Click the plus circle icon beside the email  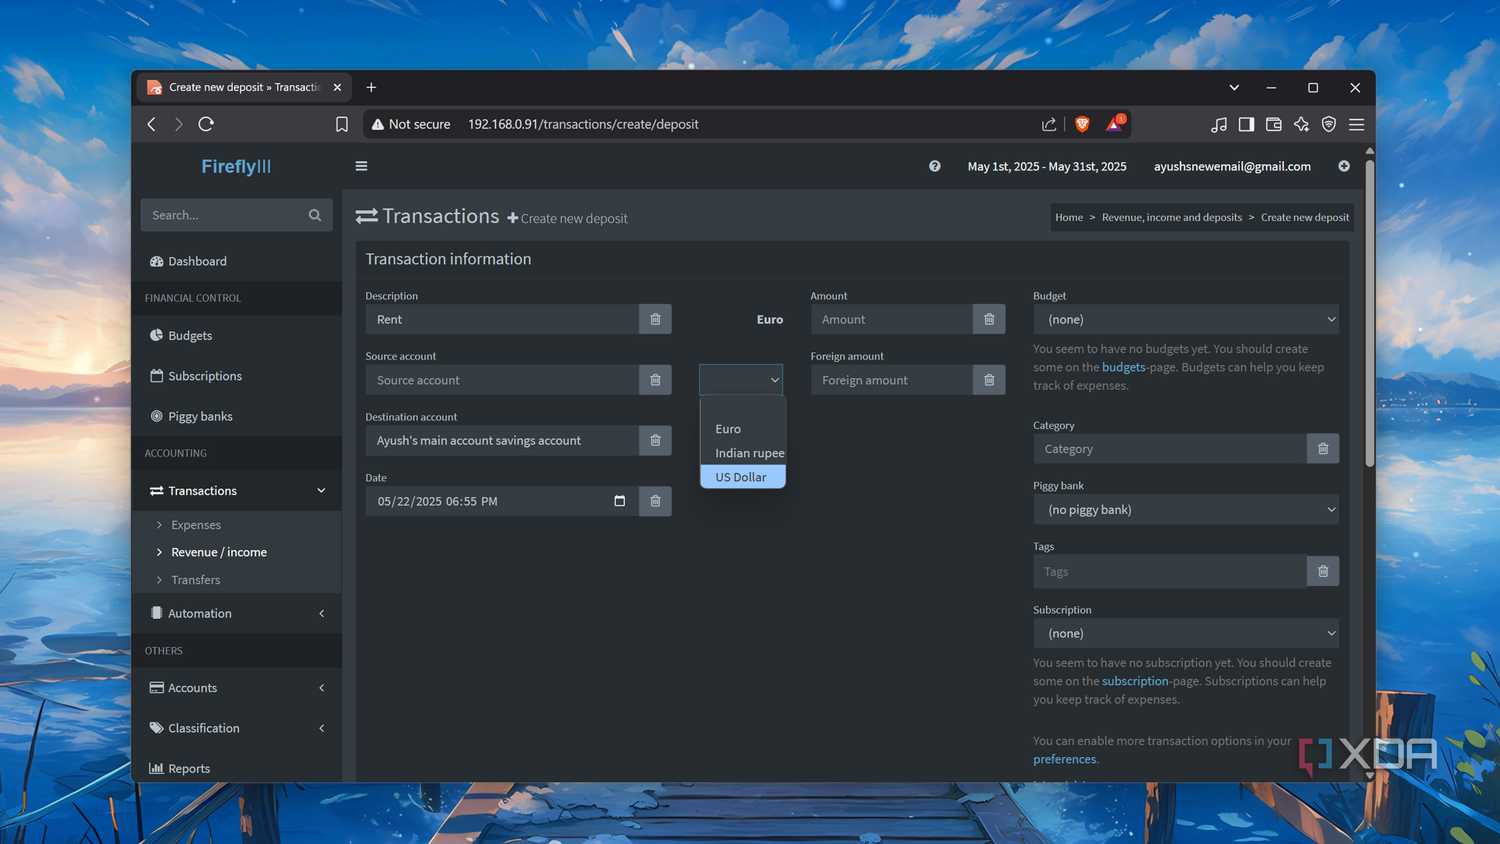tap(1344, 166)
